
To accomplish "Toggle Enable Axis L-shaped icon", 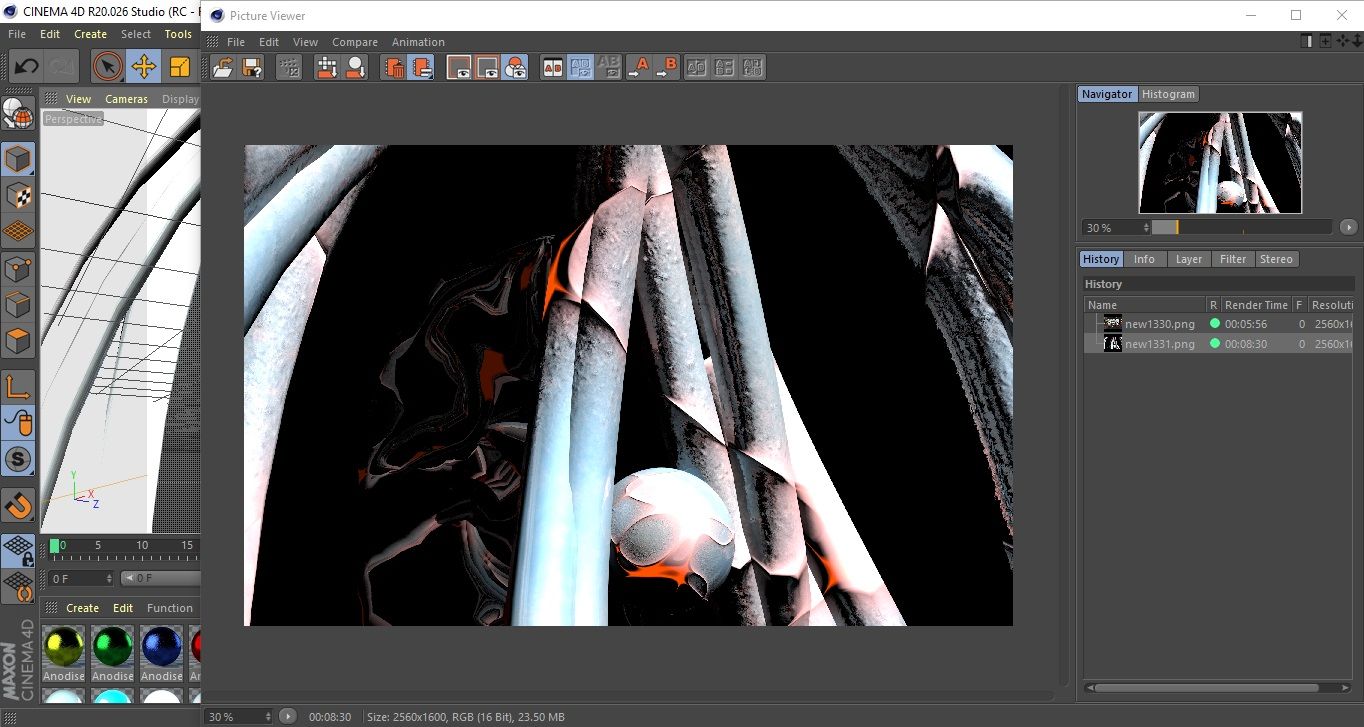I will pyautogui.click(x=18, y=387).
